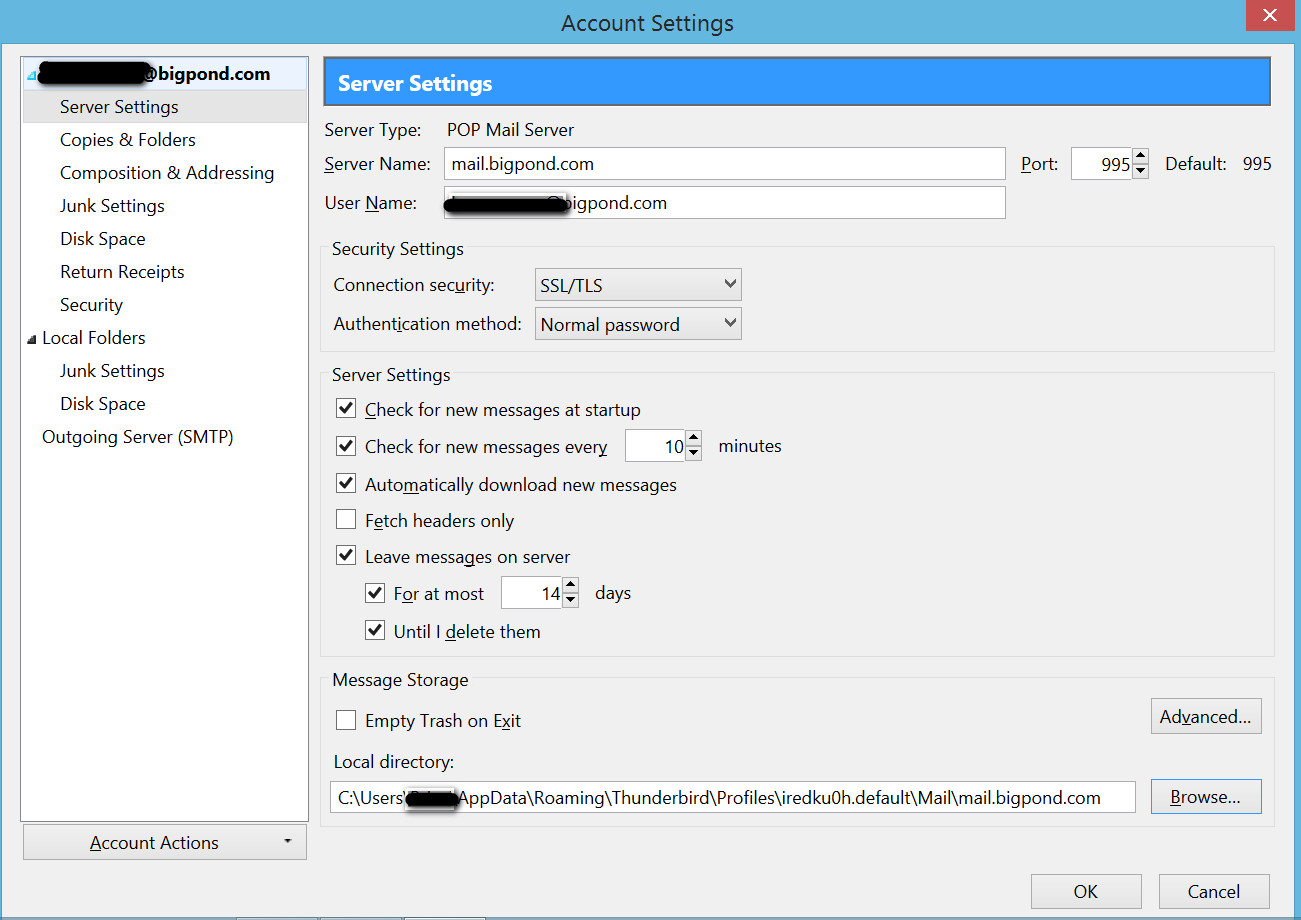This screenshot has height=920, width=1301.
Task: Open Outgoing Server (SMTP) settings
Action: pyautogui.click(x=137, y=437)
